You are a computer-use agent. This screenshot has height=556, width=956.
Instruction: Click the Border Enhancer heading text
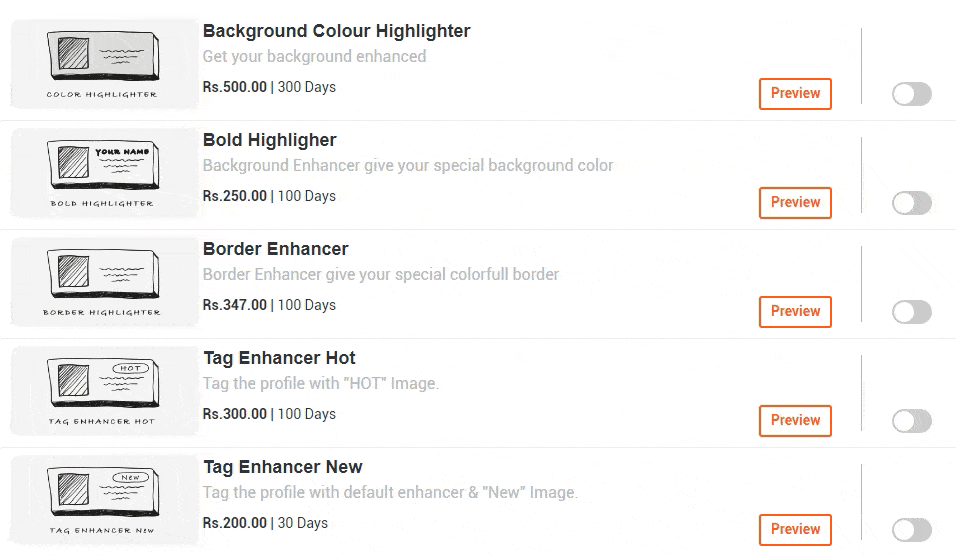[x=276, y=249]
